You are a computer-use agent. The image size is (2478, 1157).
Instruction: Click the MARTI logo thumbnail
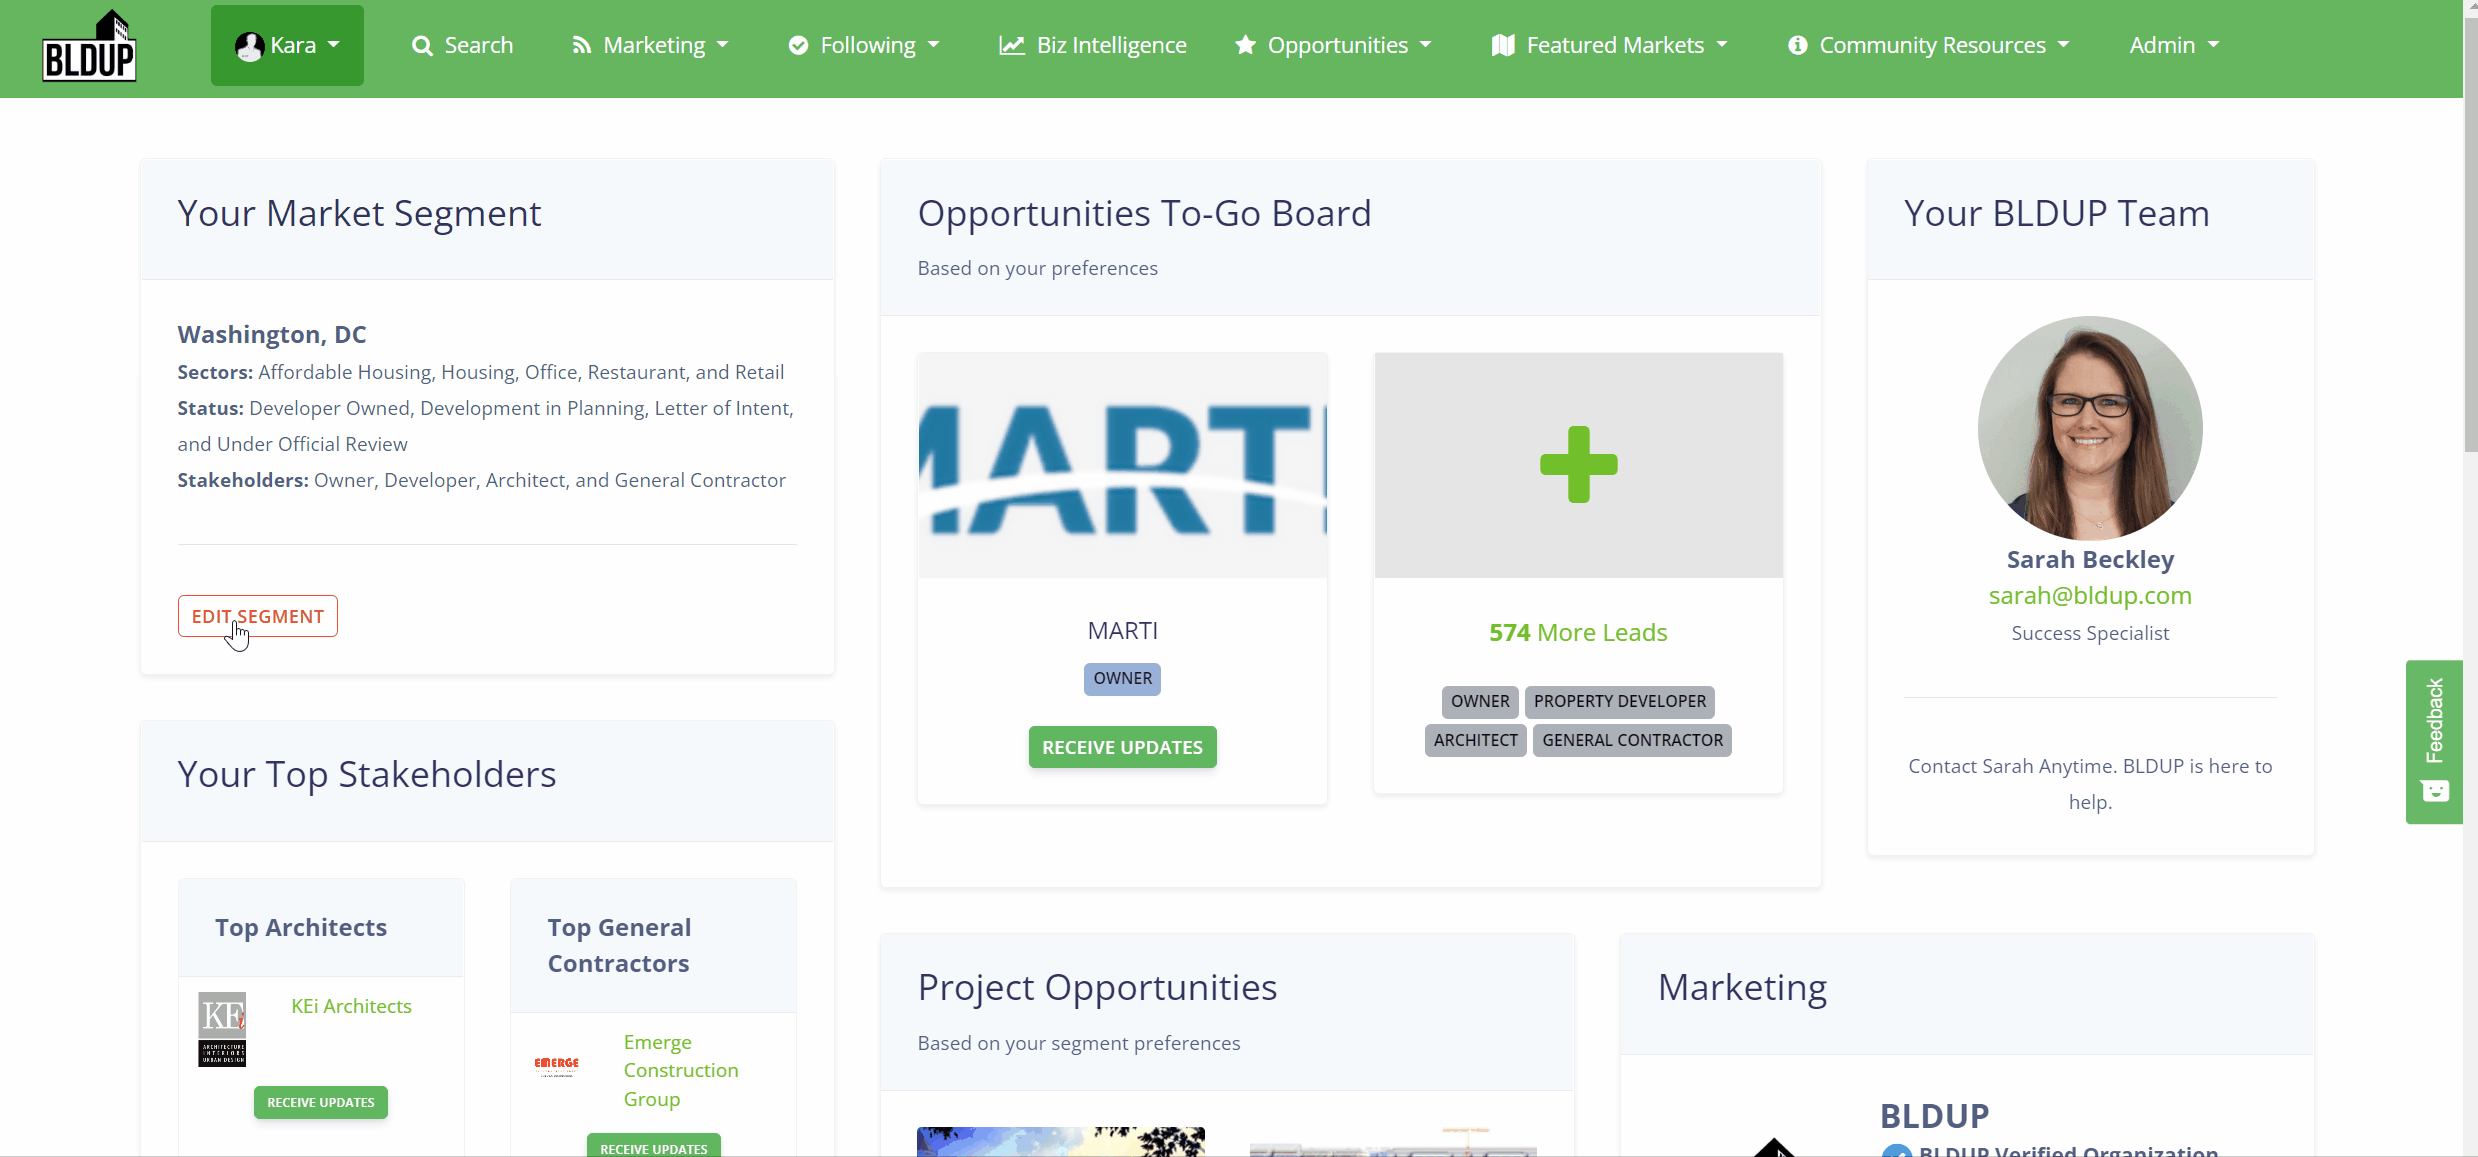pyautogui.click(x=1122, y=465)
